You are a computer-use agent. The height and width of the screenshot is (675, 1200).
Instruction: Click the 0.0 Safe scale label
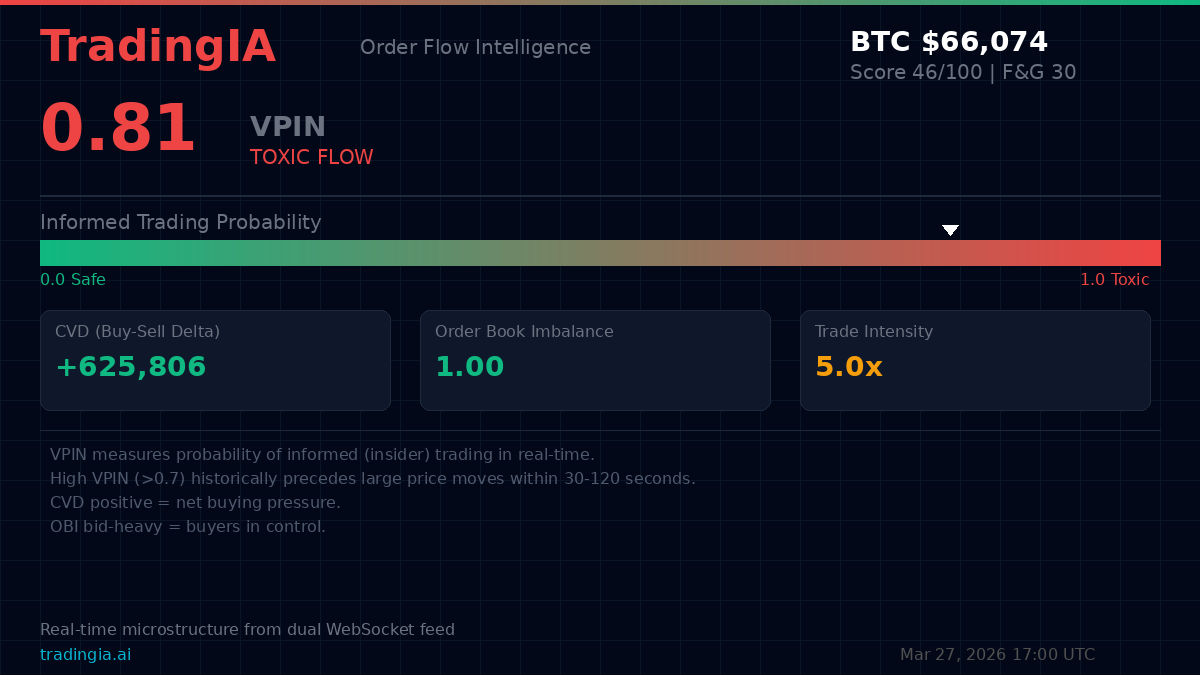[x=72, y=280]
